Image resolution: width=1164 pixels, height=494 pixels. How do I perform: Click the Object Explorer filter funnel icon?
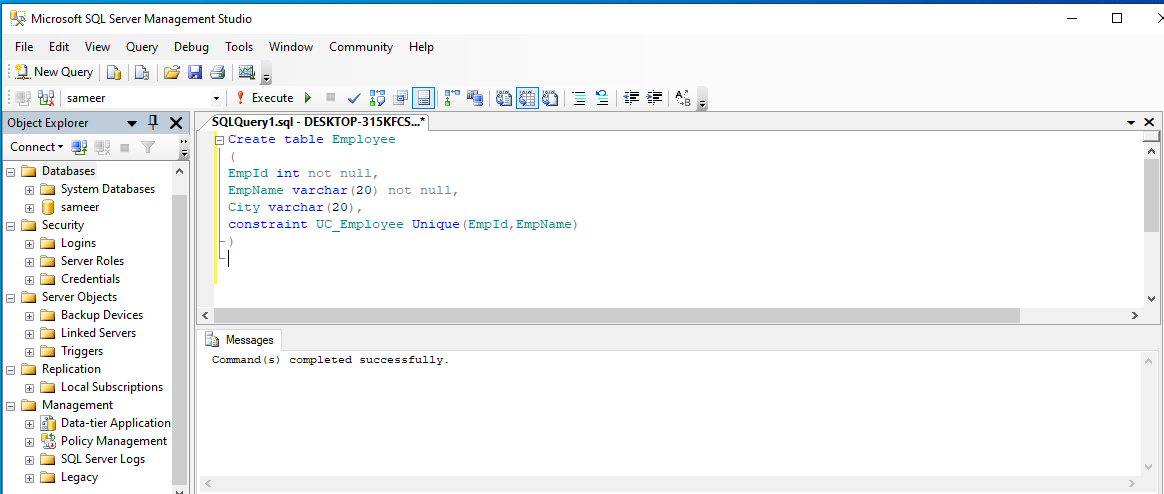pos(148,147)
